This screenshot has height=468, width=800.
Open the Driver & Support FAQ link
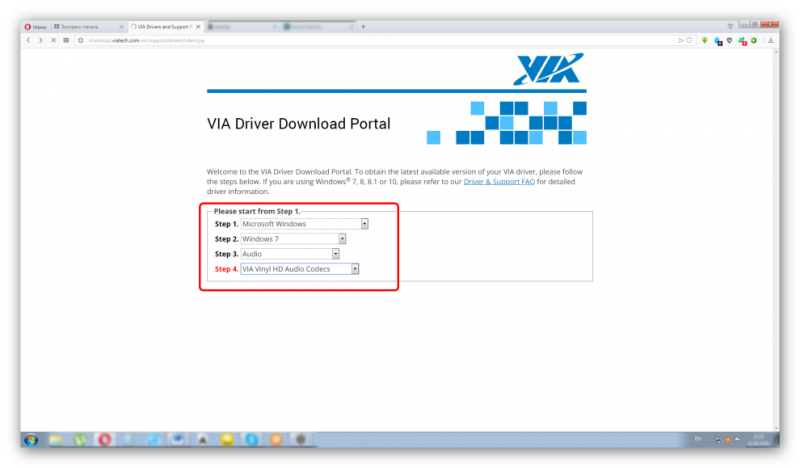(x=499, y=182)
